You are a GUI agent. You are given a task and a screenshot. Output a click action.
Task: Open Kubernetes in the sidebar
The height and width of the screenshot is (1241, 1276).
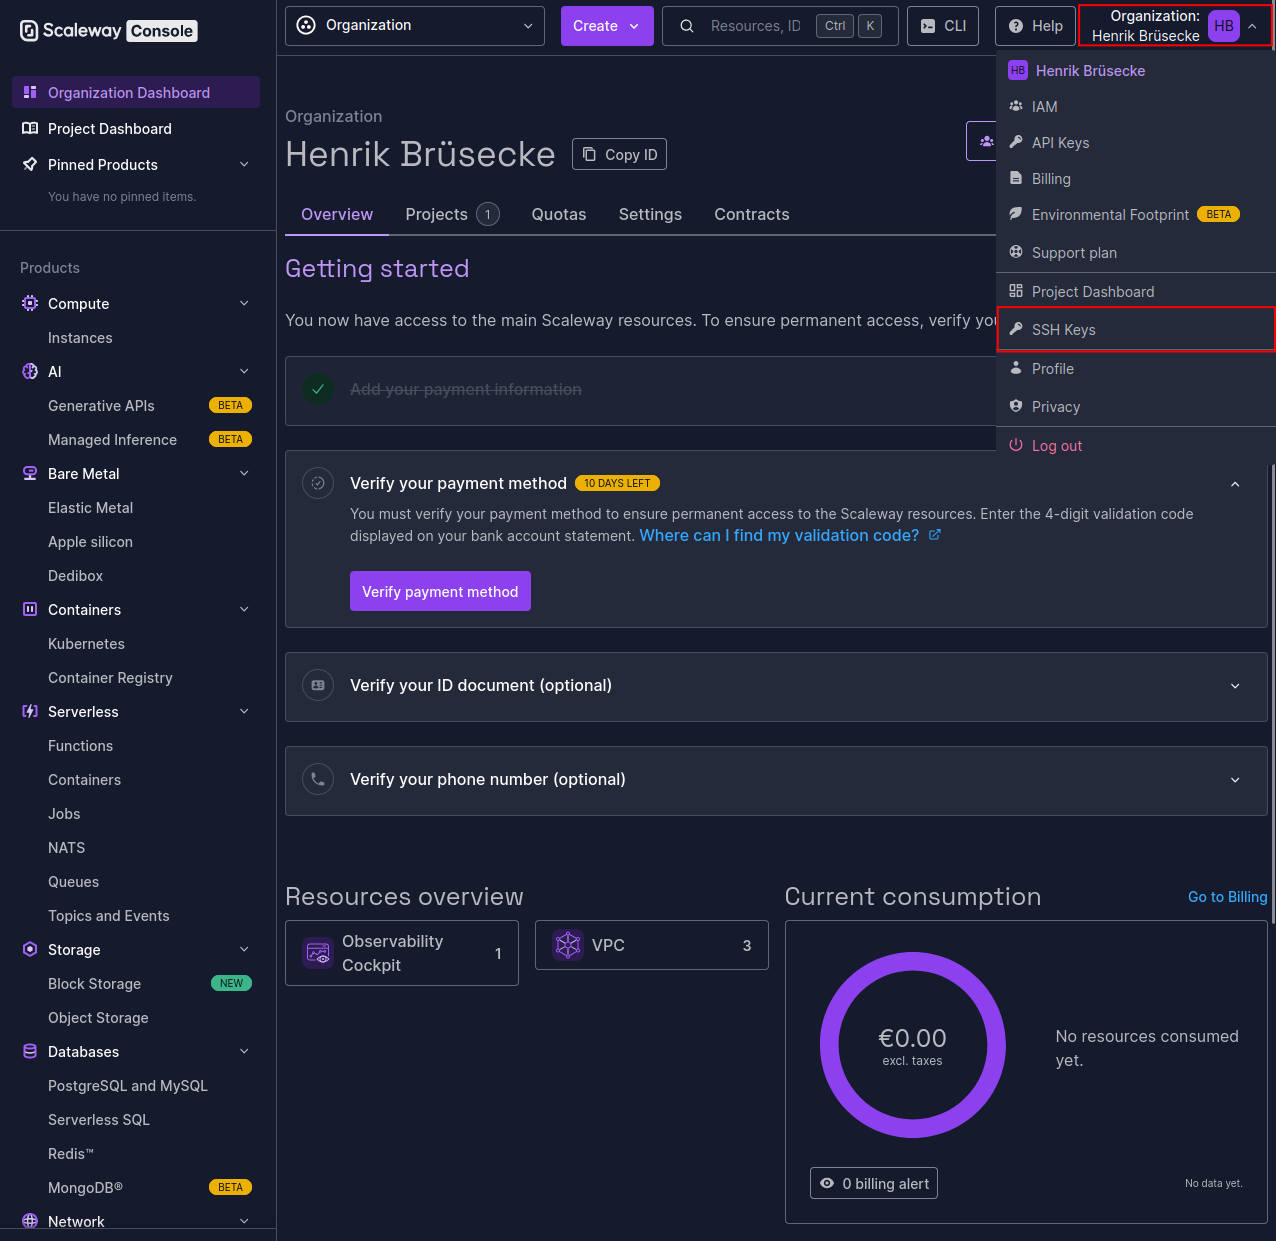click(86, 643)
